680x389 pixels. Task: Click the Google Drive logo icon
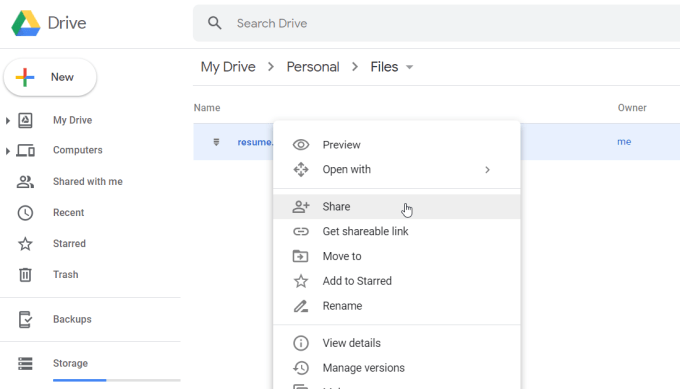click(x=26, y=23)
